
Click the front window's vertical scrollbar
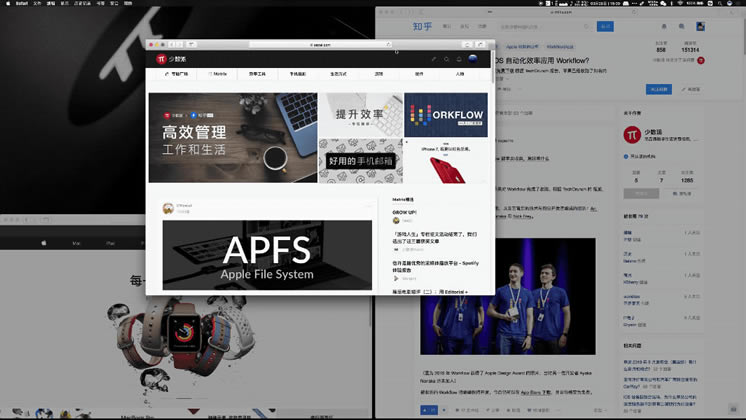point(492,67)
